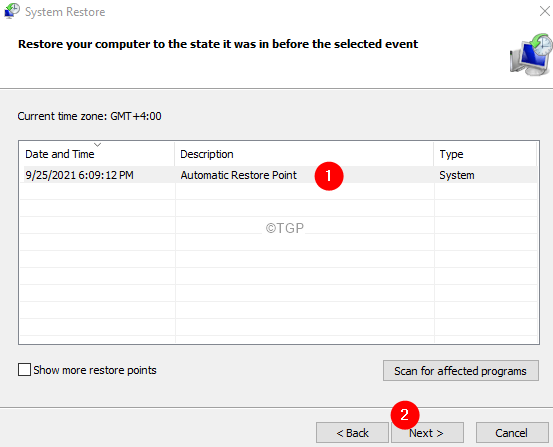Sort list by Type column header
The height and width of the screenshot is (447, 553).
[485, 154]
